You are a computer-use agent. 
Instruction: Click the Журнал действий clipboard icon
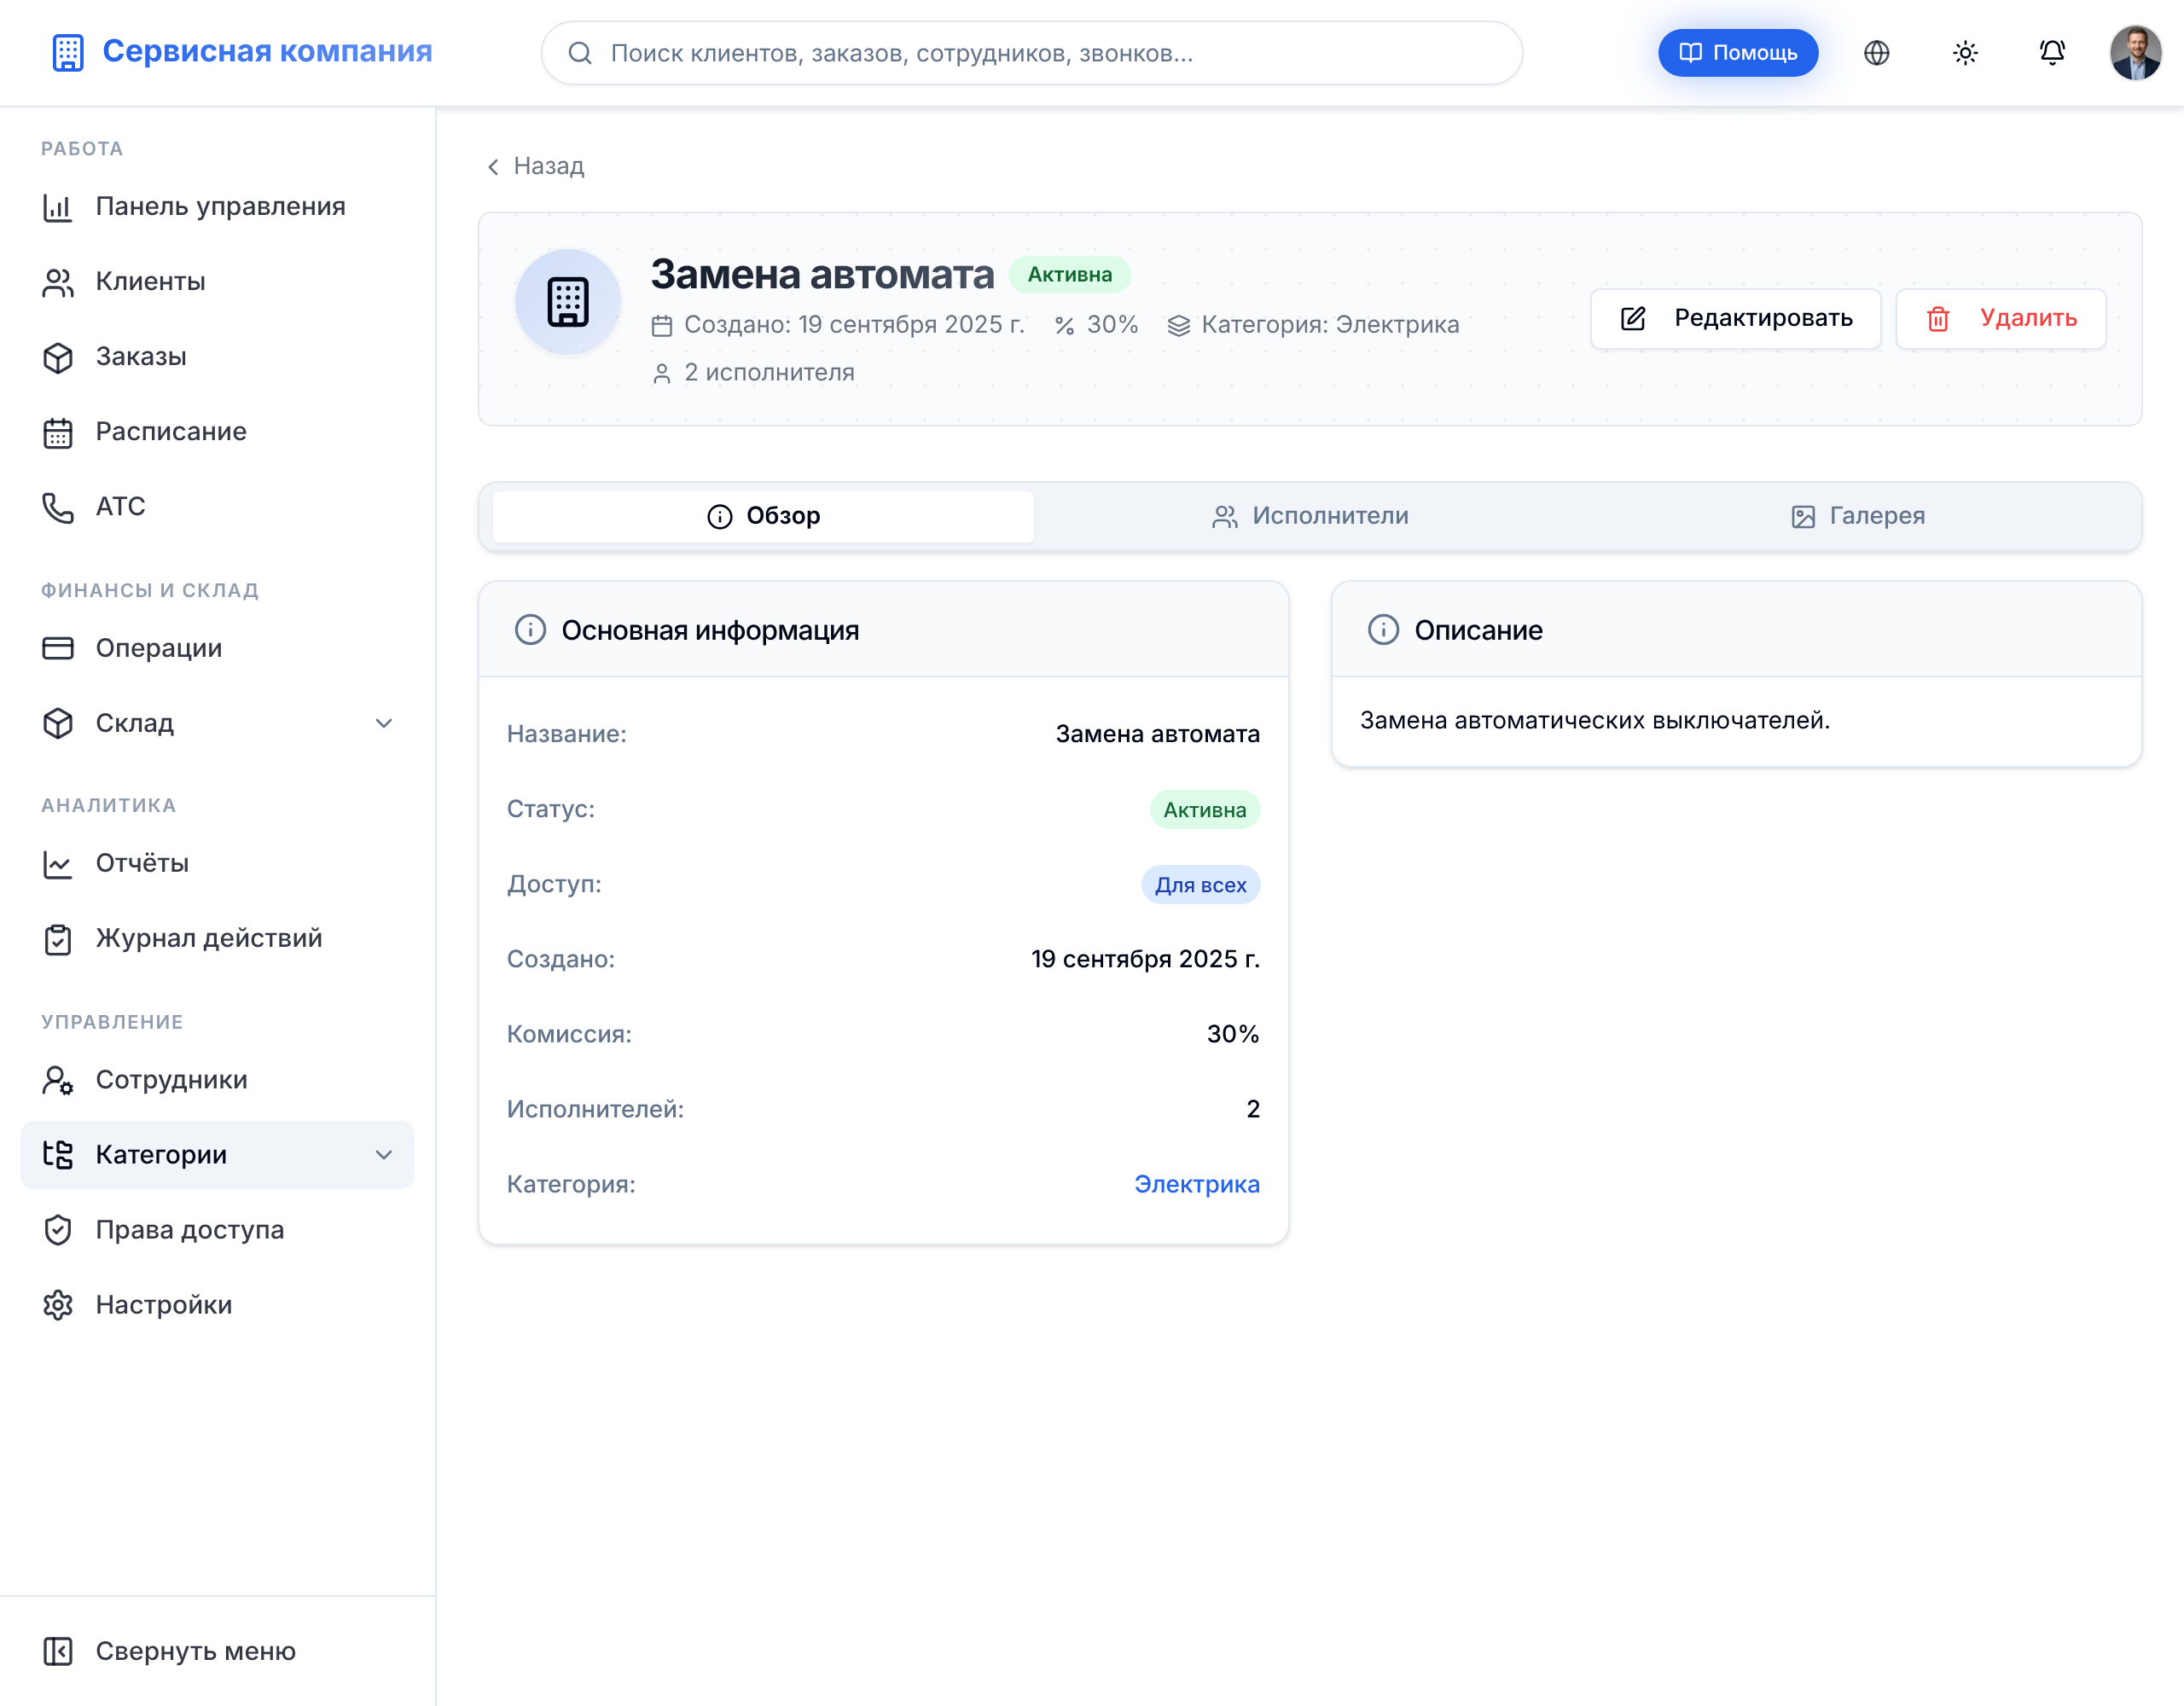pyautogui.click(x=58, y=939)
